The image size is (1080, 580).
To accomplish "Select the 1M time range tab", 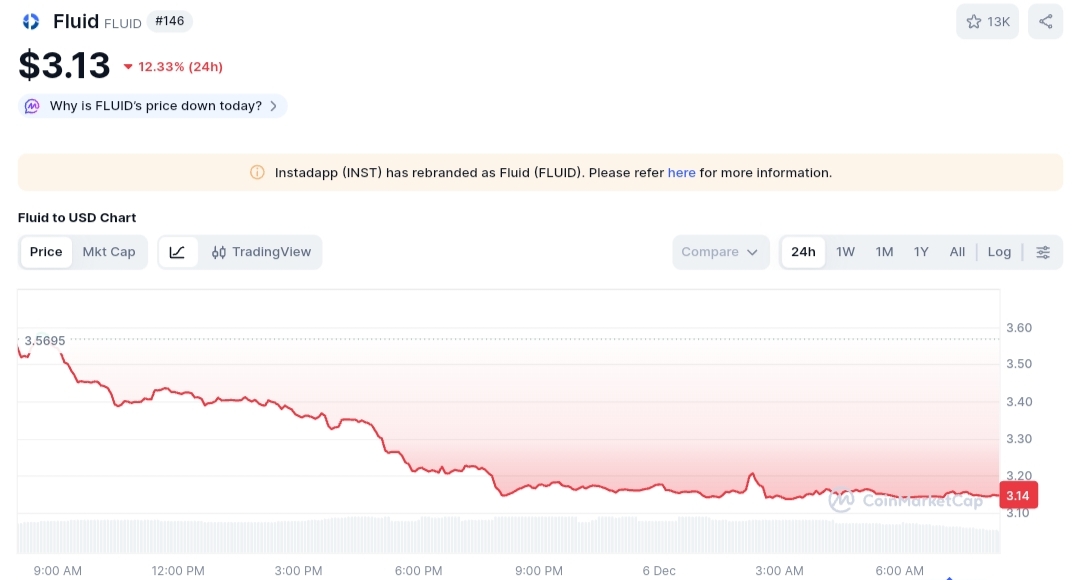I will pyautogui.click(x=884, y=252).
